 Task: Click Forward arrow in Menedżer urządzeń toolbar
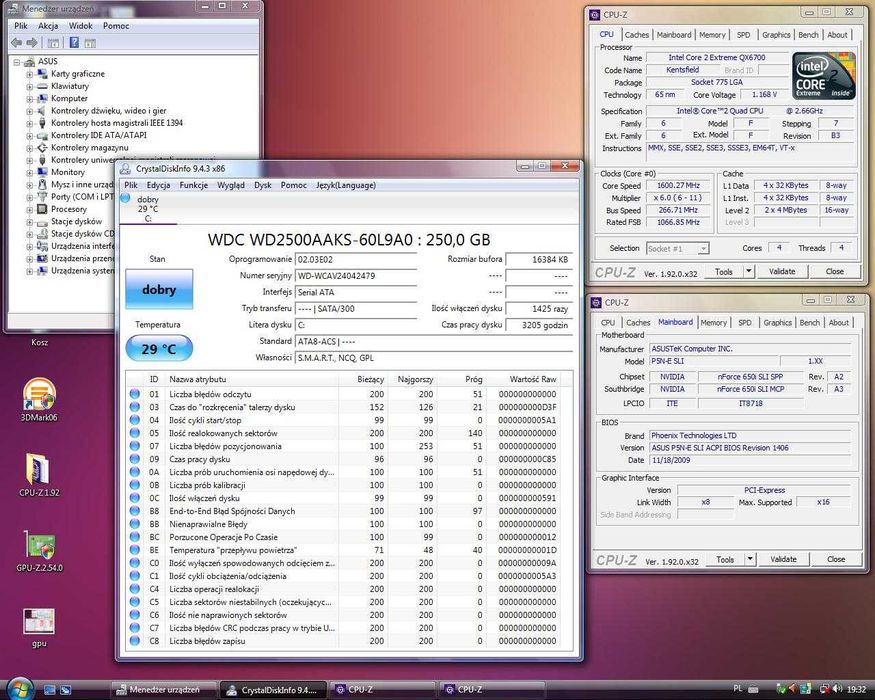32,42
